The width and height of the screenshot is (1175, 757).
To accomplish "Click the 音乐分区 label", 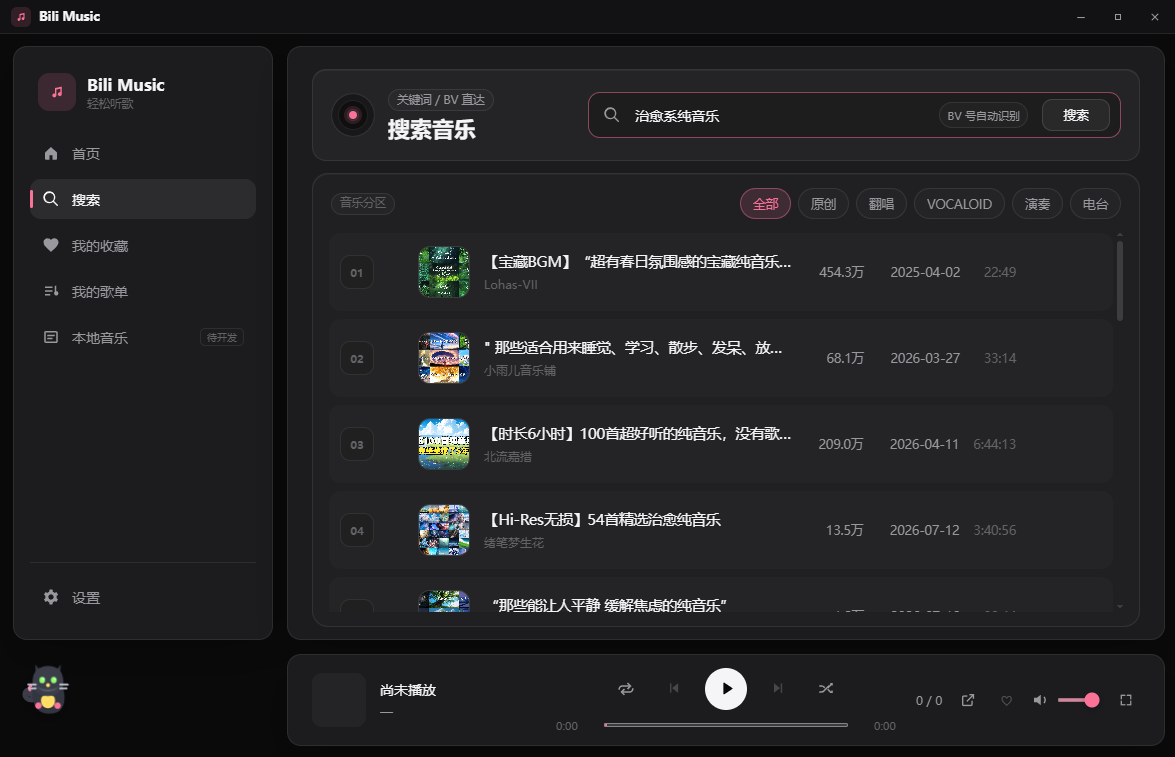I will [x=363, y=203].
